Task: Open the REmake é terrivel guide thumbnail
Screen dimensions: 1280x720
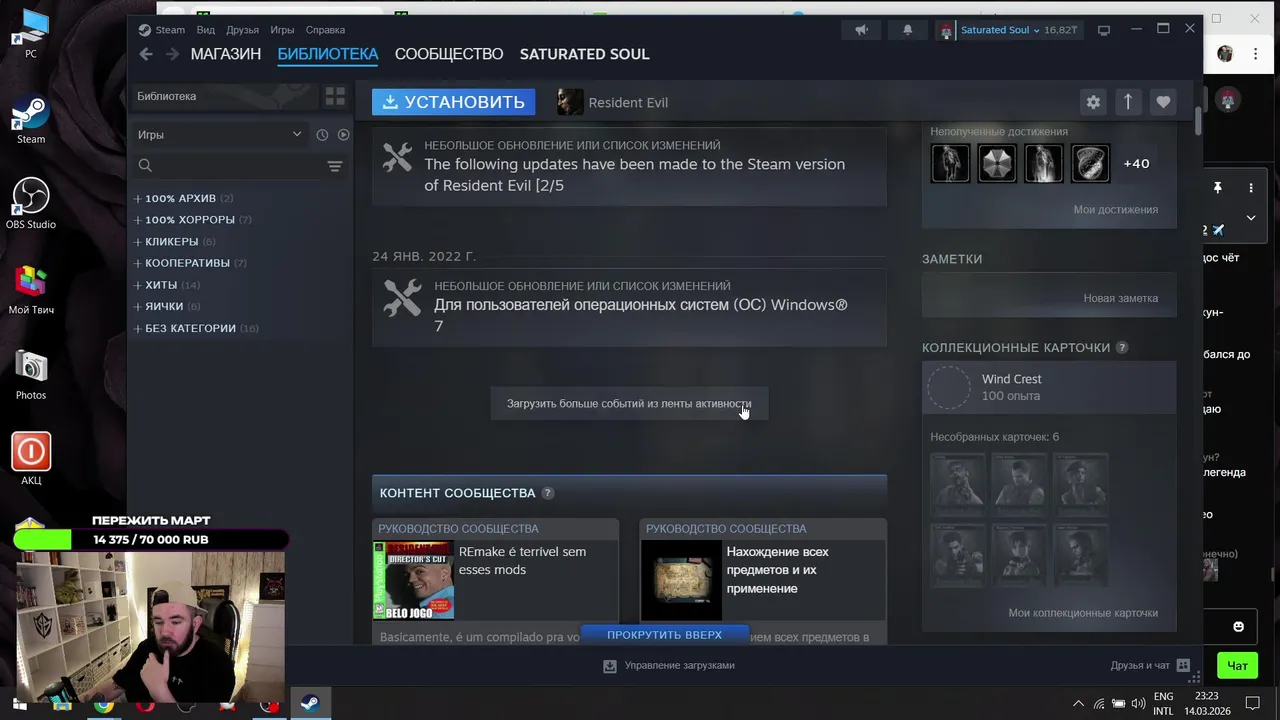Action: click(x=413, y=580)
